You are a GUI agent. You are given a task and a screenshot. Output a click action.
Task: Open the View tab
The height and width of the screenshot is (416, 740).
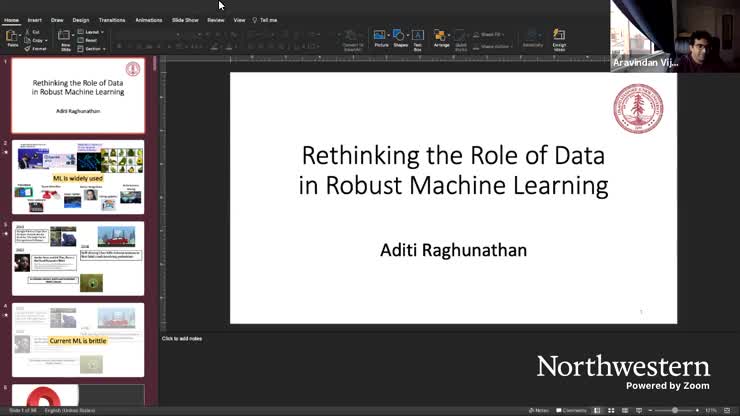point(239,20)
